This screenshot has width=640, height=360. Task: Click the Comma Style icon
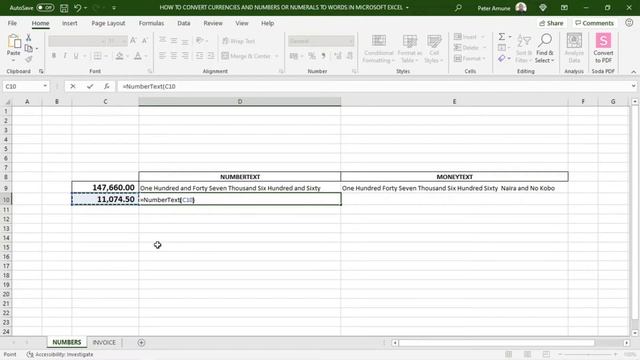324,56
